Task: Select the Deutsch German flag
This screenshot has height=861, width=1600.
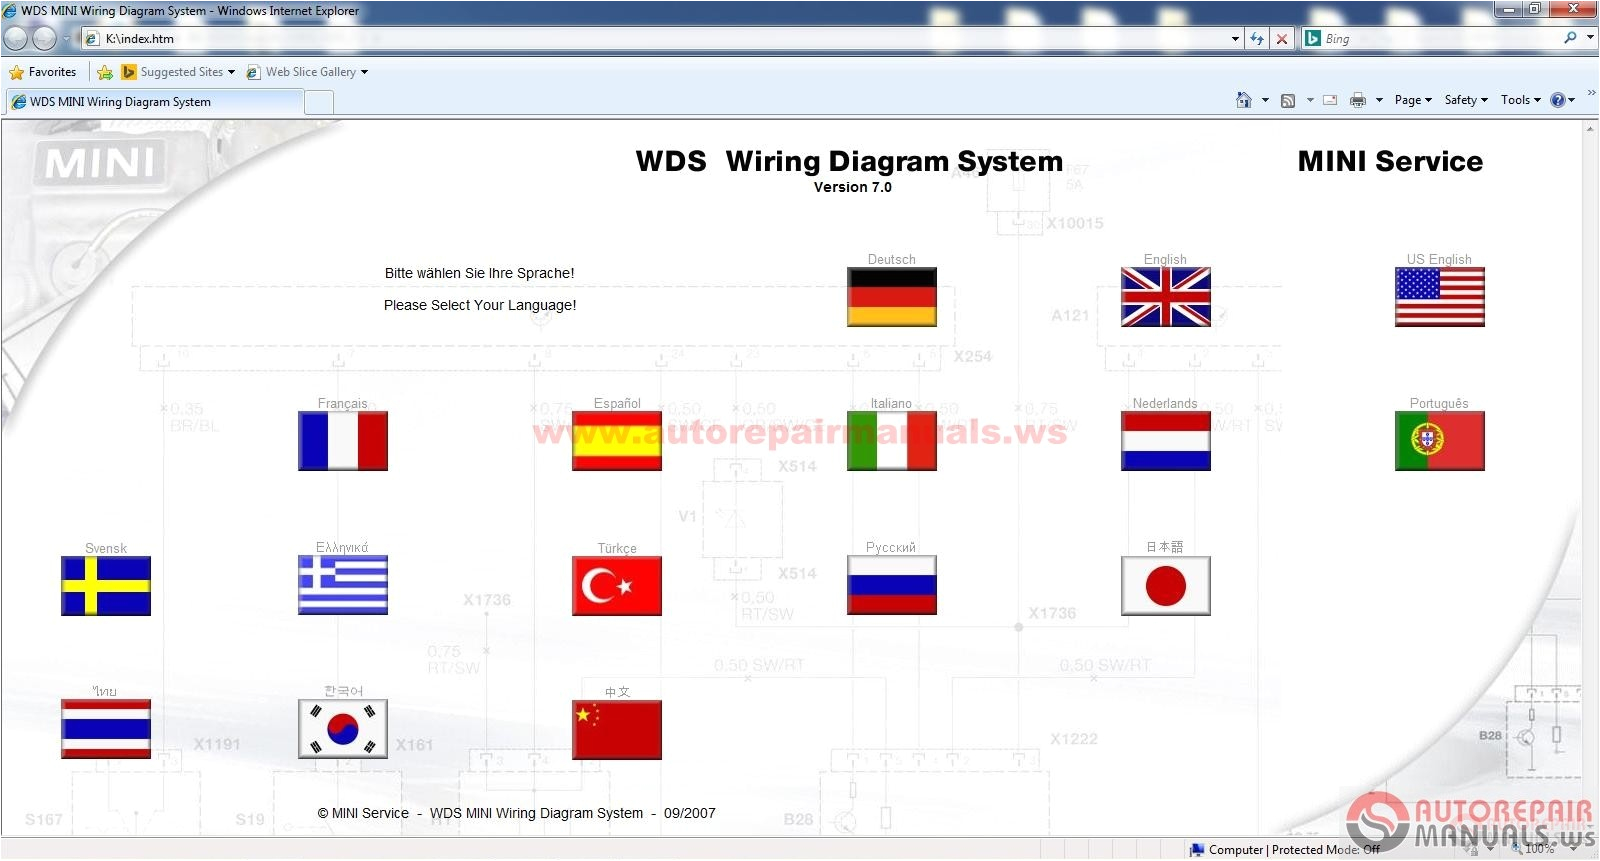Action: coord(892,297)
